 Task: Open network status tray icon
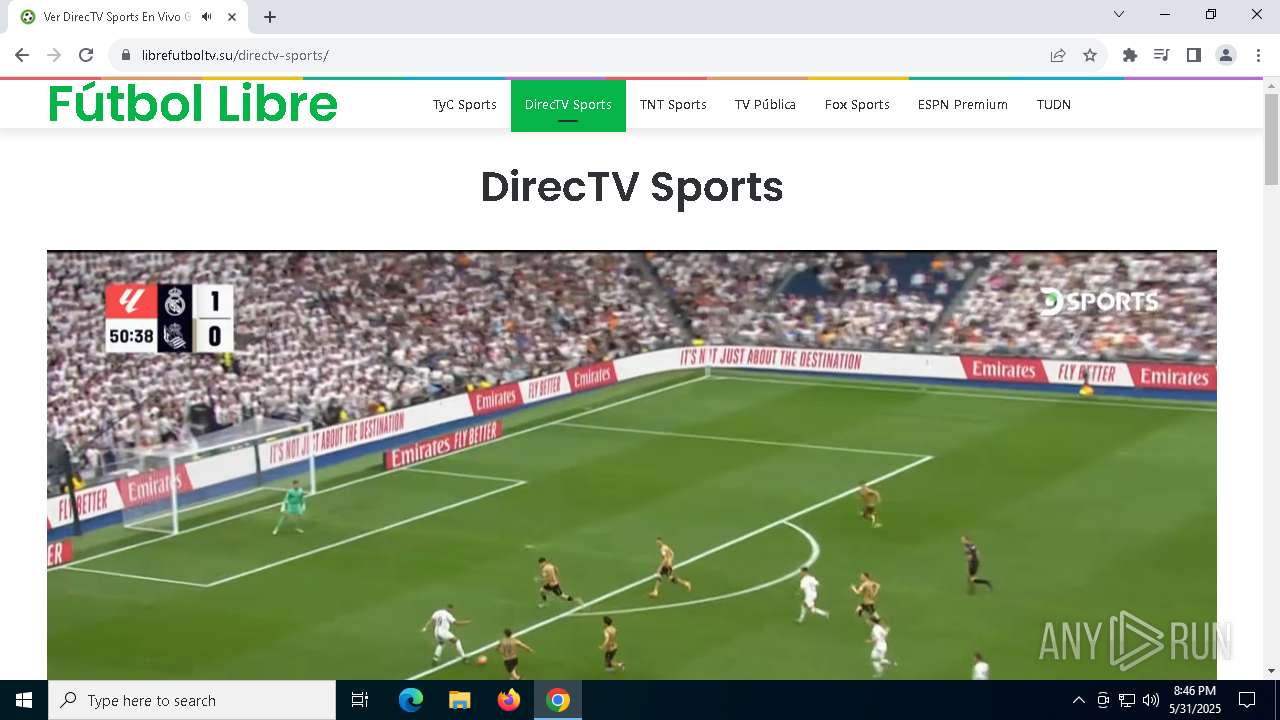click(1127, 700)
